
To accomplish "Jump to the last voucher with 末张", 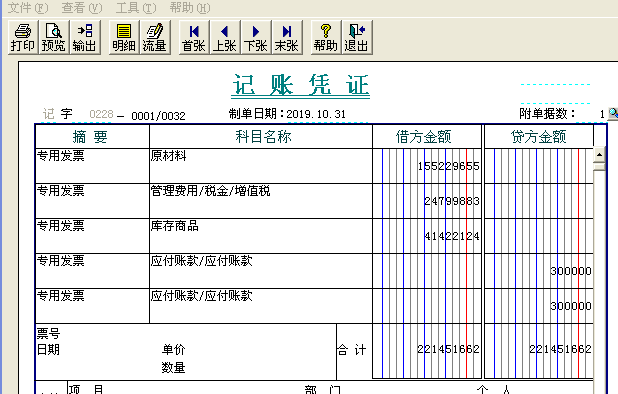I will (287, 37).
